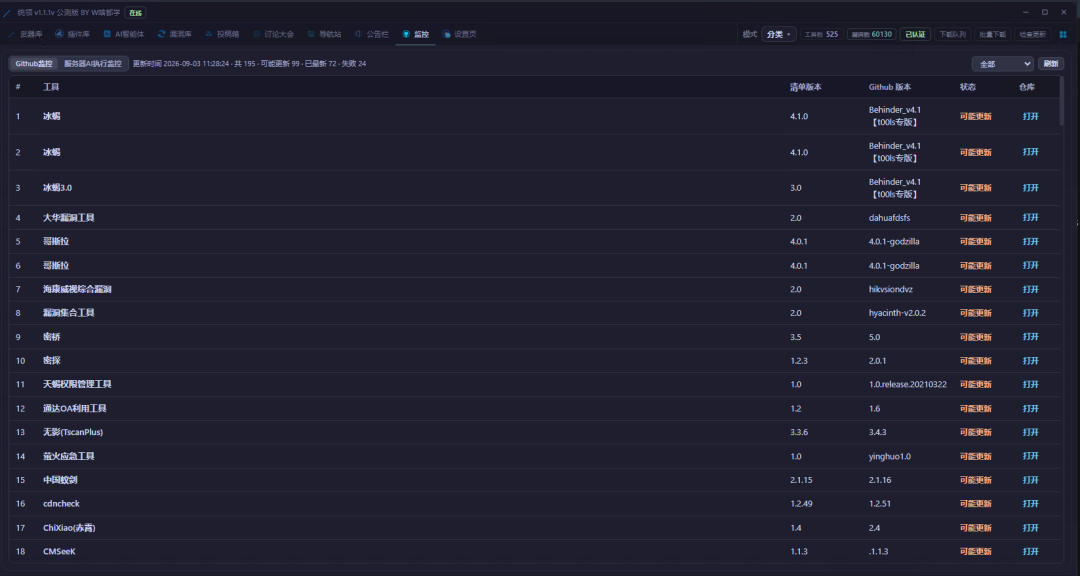Click 打开 in the 密桥 row

point(1030,337)
